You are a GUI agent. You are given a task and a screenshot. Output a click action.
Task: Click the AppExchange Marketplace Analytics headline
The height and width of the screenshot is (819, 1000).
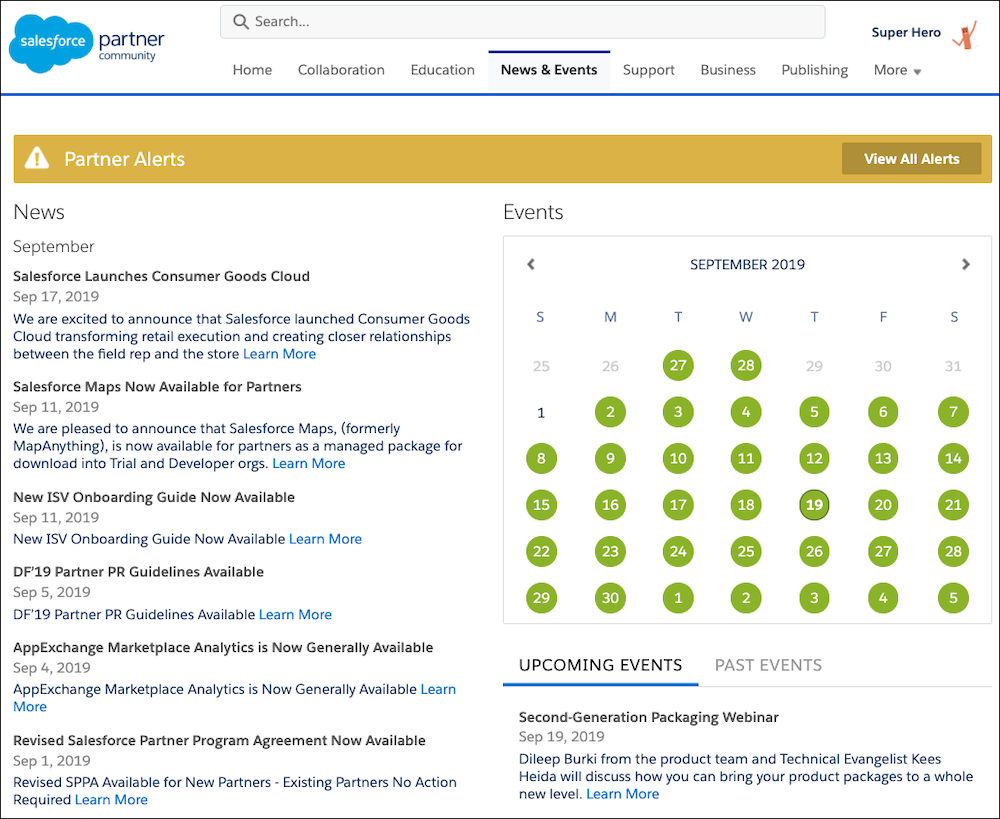point(223,647)
